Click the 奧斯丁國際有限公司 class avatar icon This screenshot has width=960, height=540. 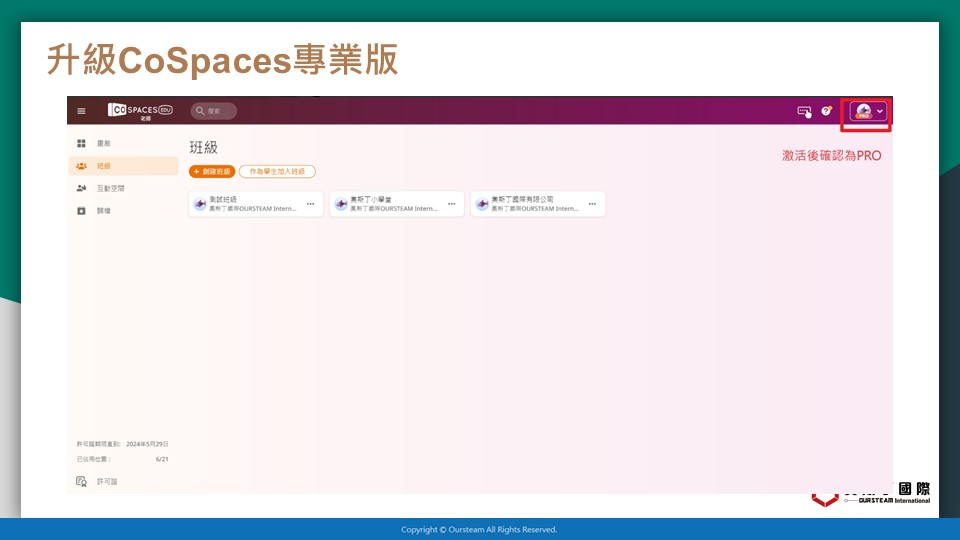482,204
